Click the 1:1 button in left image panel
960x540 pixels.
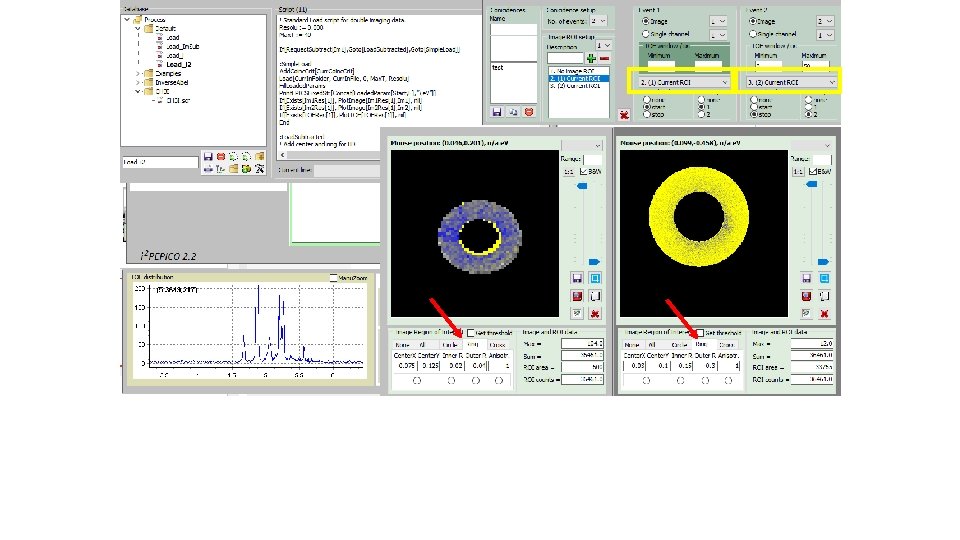(568, 172)
